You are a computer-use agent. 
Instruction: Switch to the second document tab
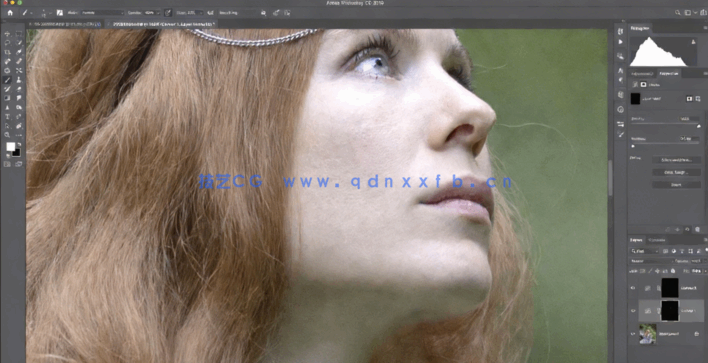[161, 24]
